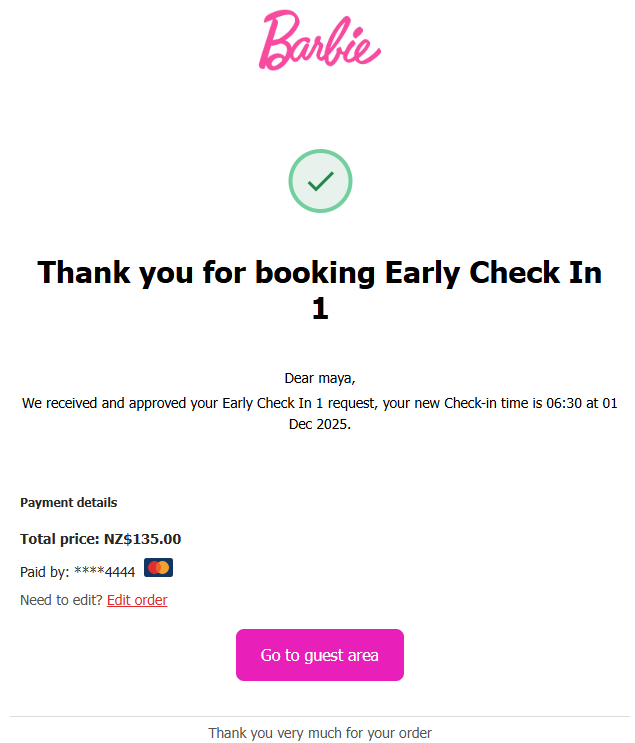The image size is (635, 743).
Task: Click the green checkmark success icon
Action: click(x=320, y=181)
